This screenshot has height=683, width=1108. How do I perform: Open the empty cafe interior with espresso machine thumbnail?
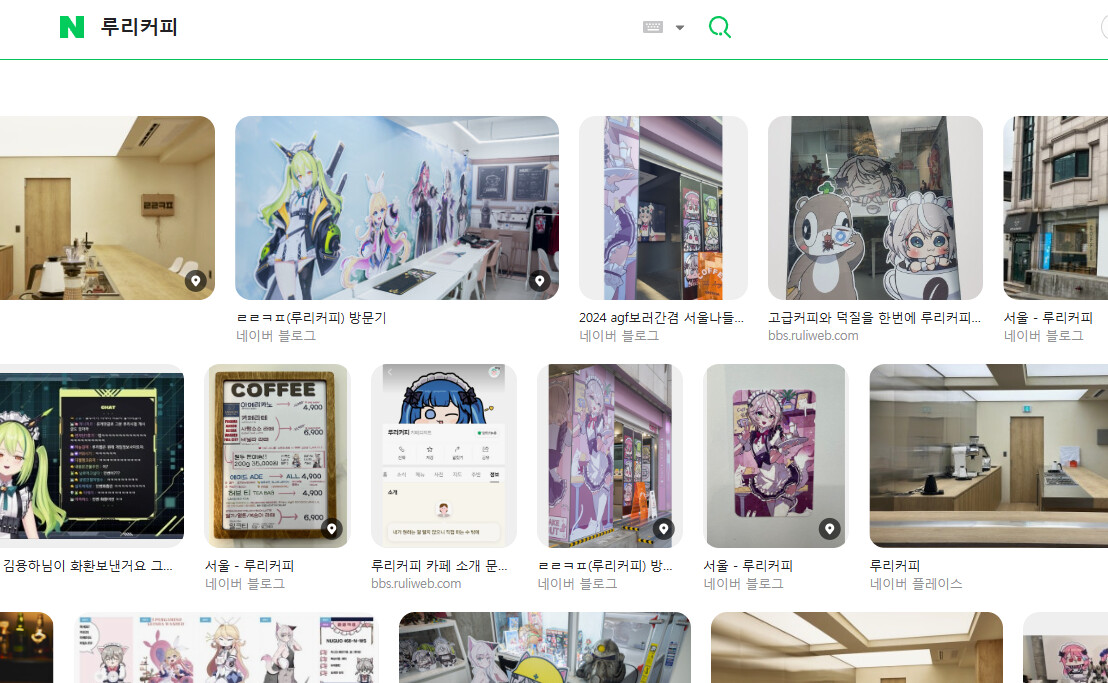989,456
